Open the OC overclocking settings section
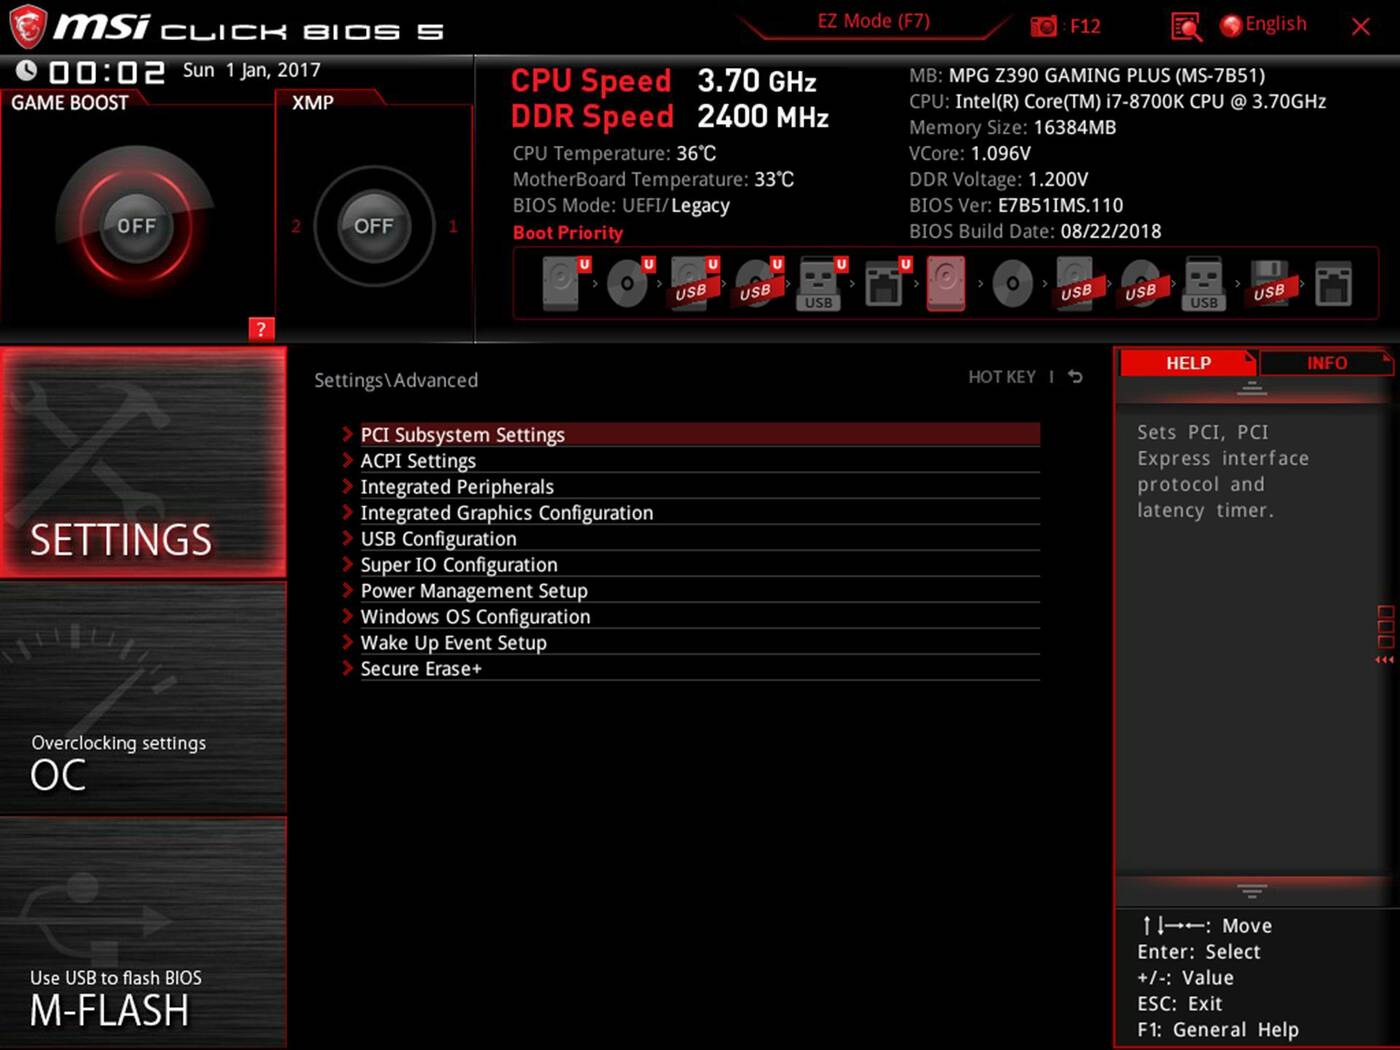 (x=143, y=698)
